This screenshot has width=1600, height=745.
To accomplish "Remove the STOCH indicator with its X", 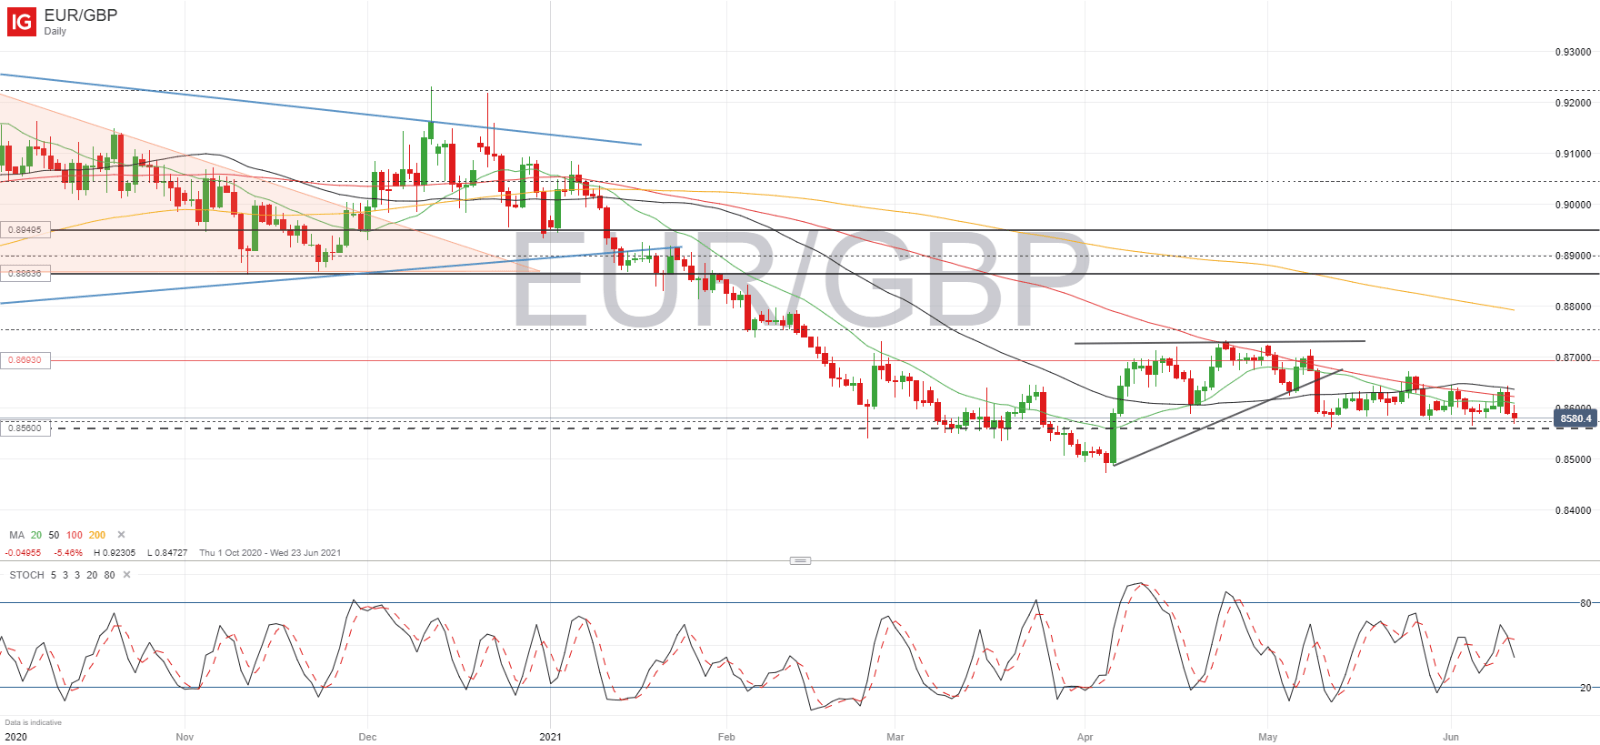I will click(127, 575).
